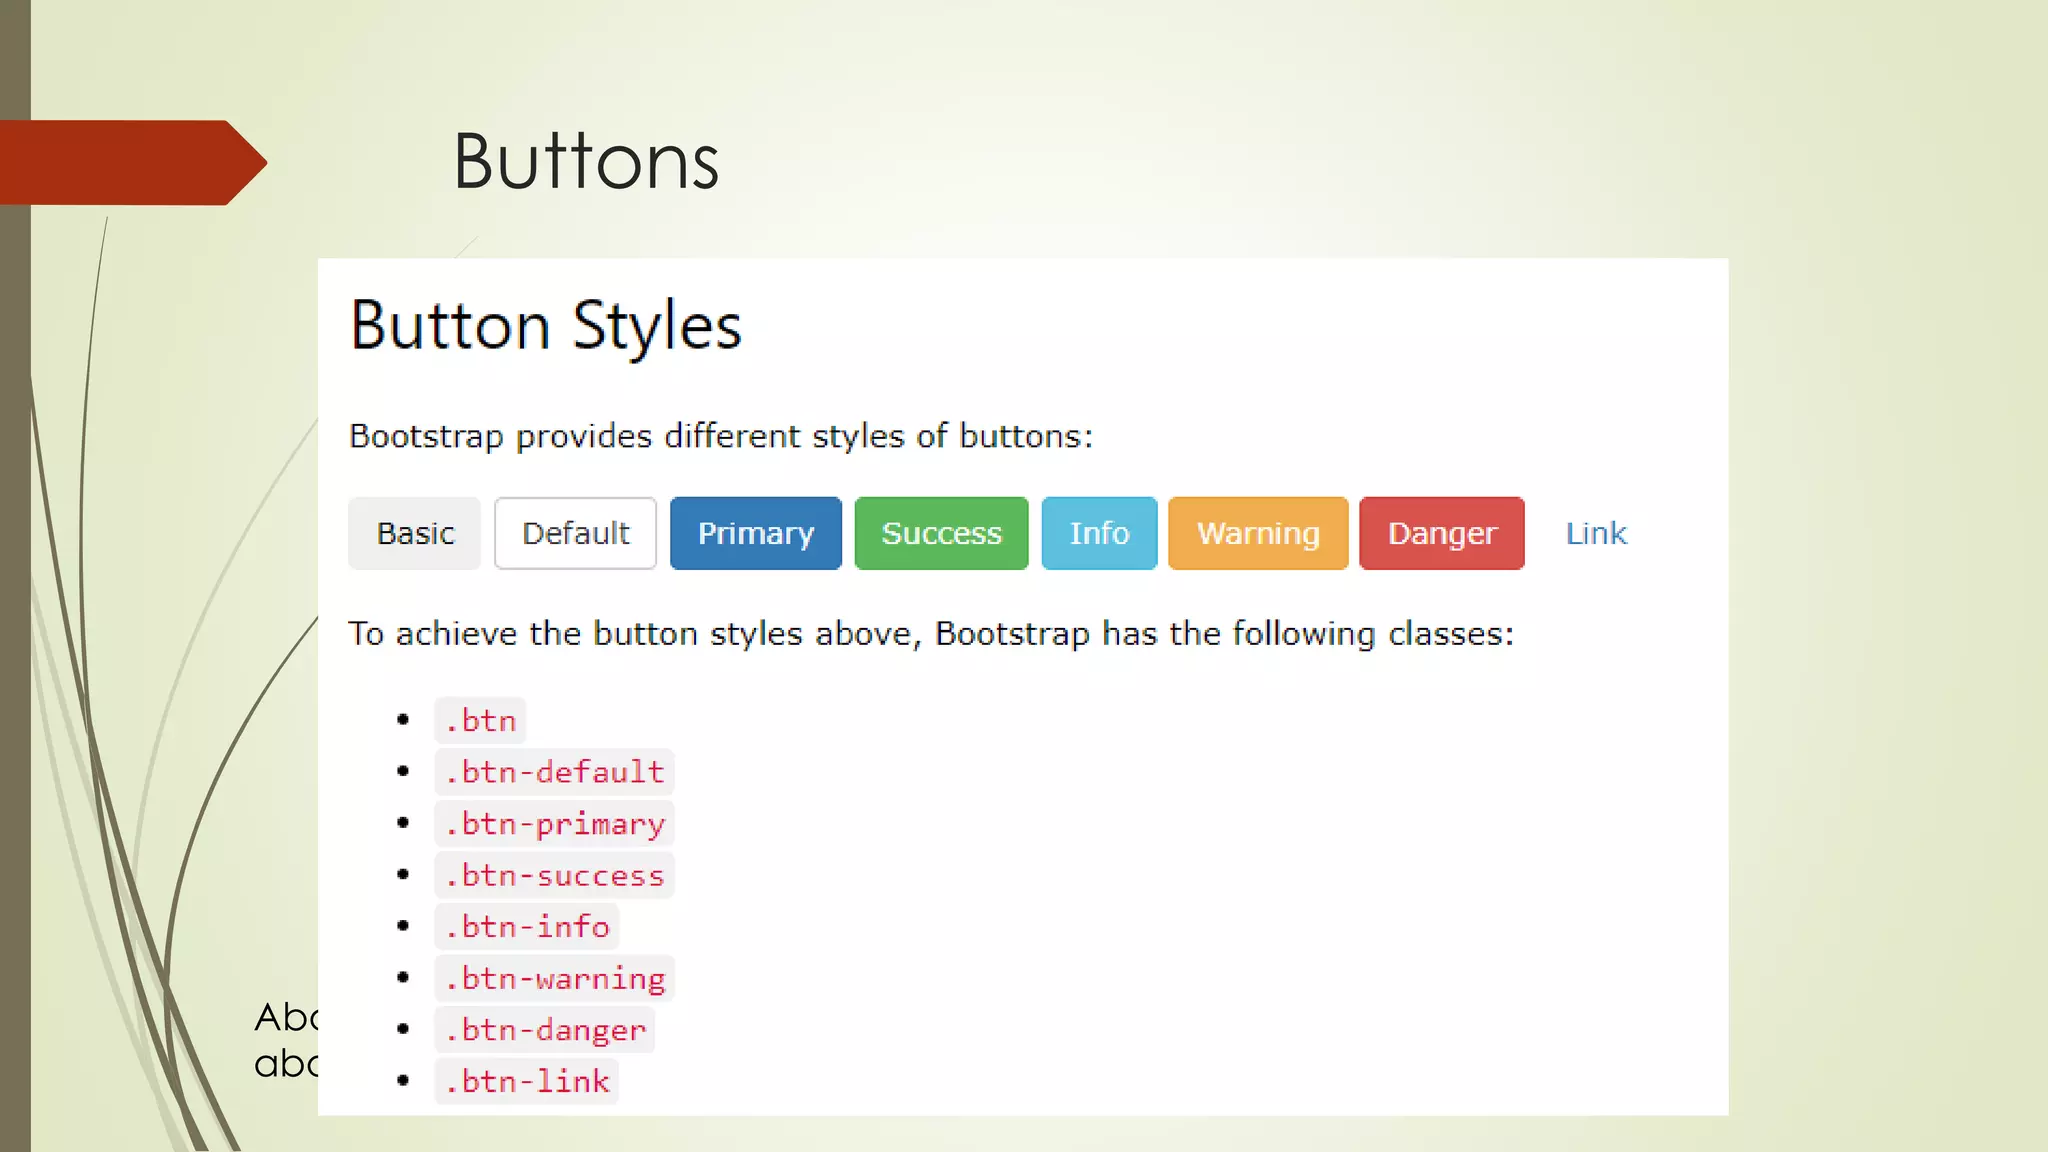Click the Basic button
This screenshot has height=1152, width=2048.
(x=414, y=533)
